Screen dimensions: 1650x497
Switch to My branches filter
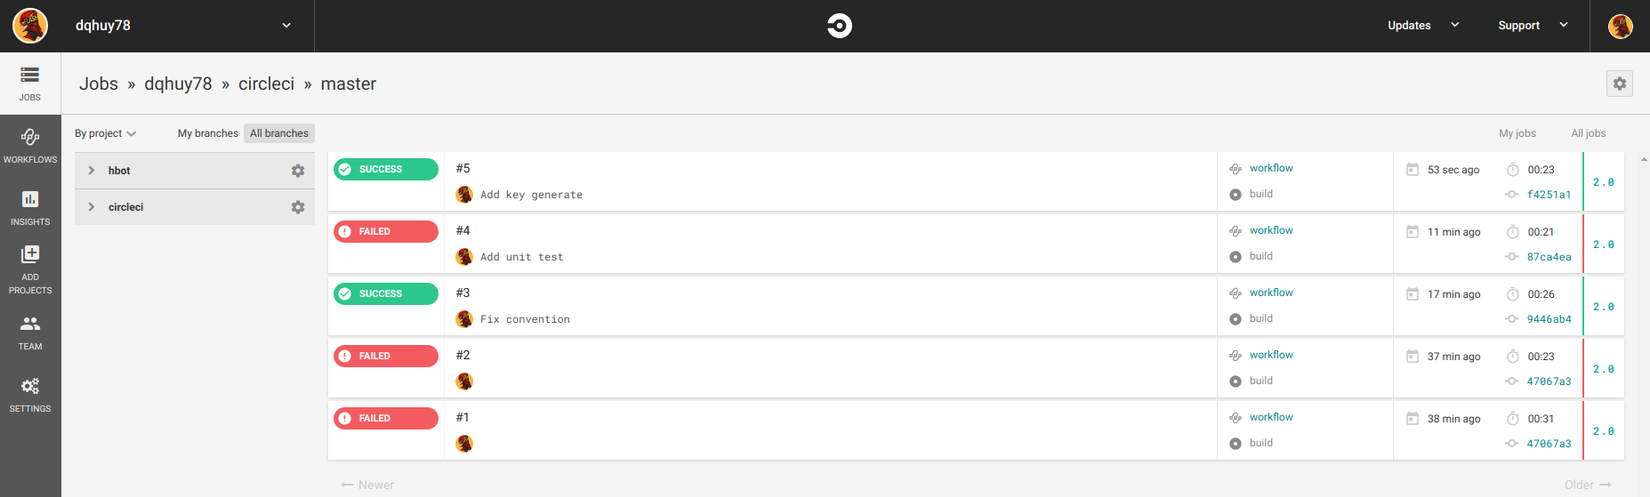coord(208,133)
